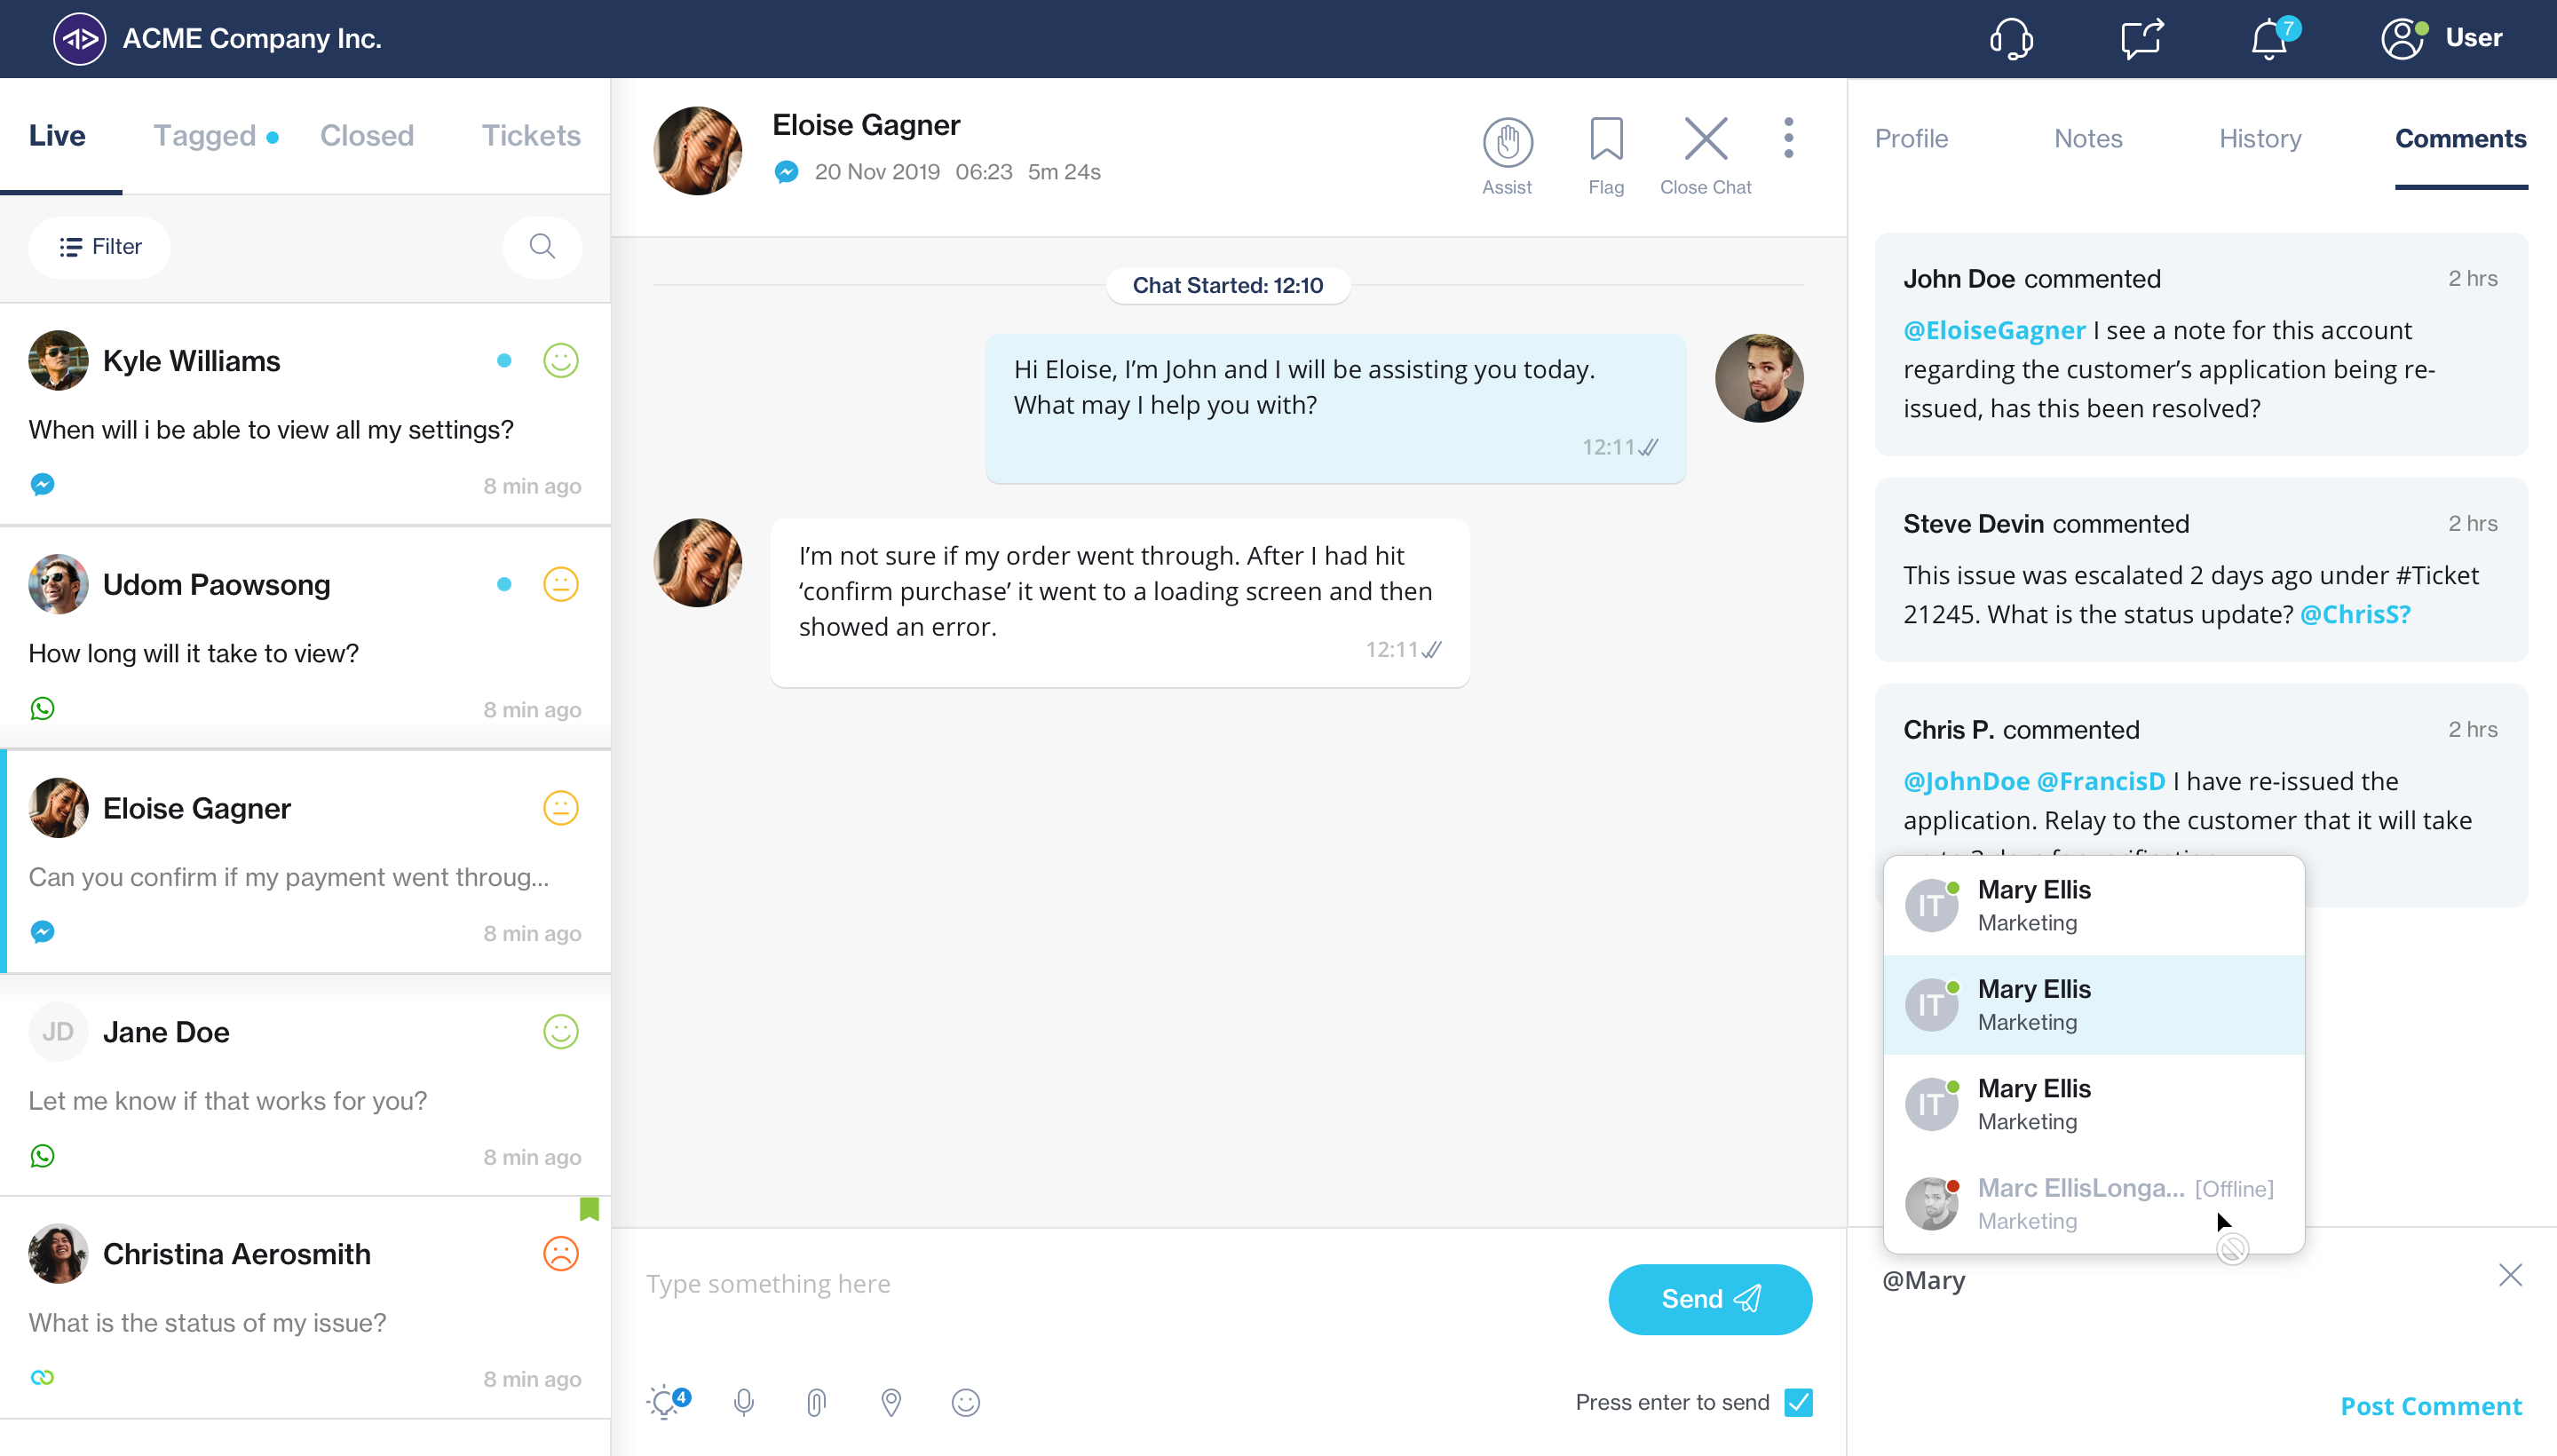
Task: Toggle Press enter to send checkbox
Action: pos(1798,1402)
